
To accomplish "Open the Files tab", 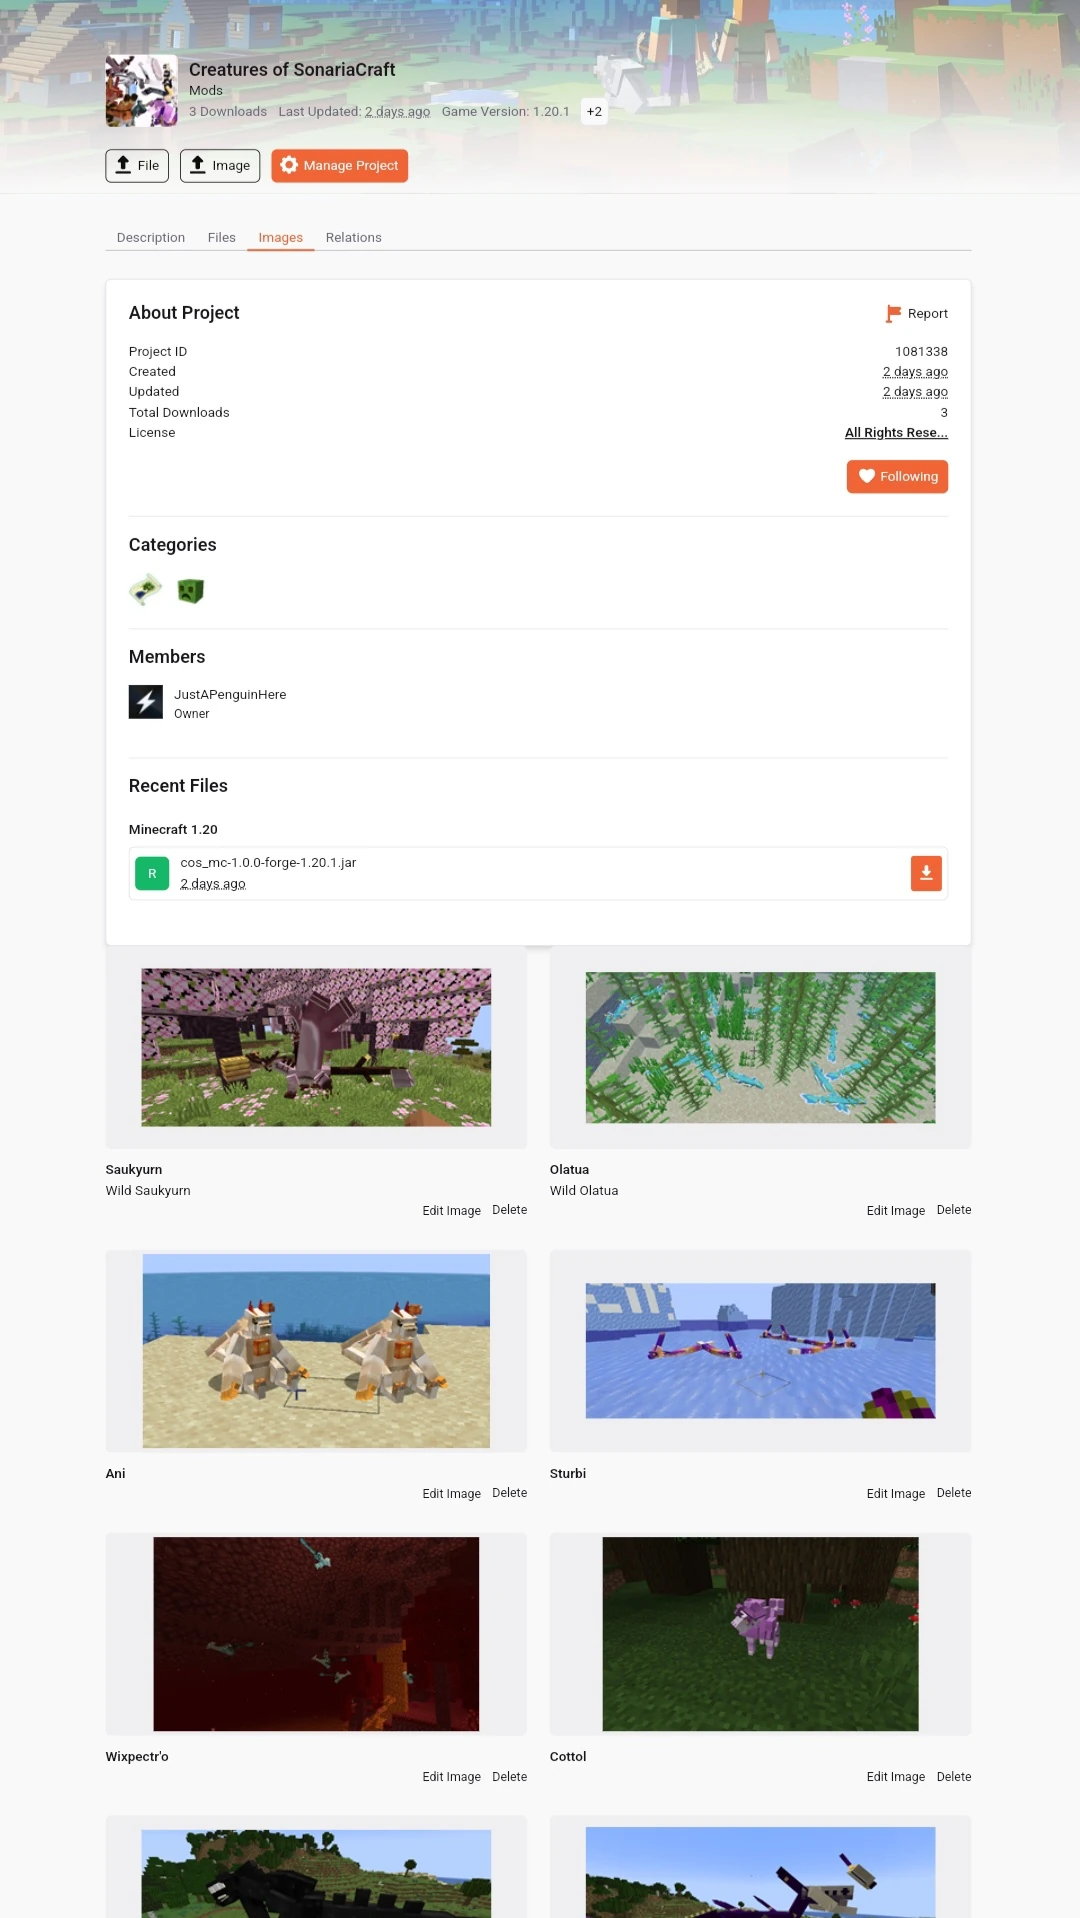I will click(x=222, y=237).
